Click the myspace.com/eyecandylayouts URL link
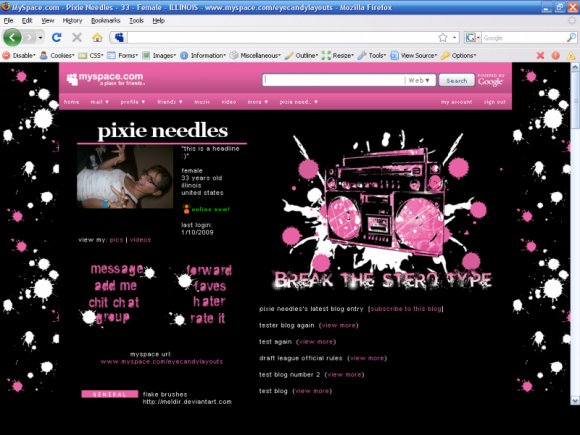The width and height of the screenshot is (580, 435). (x=162, y=361)
